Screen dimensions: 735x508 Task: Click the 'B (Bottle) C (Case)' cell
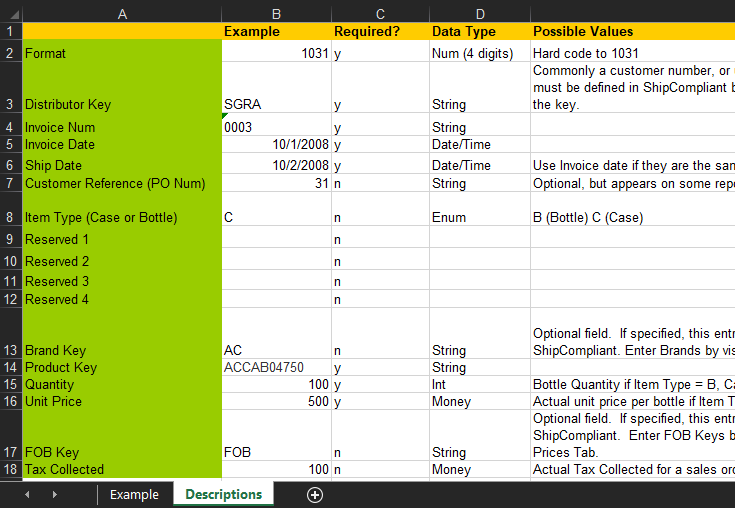(x=632, y=217)
